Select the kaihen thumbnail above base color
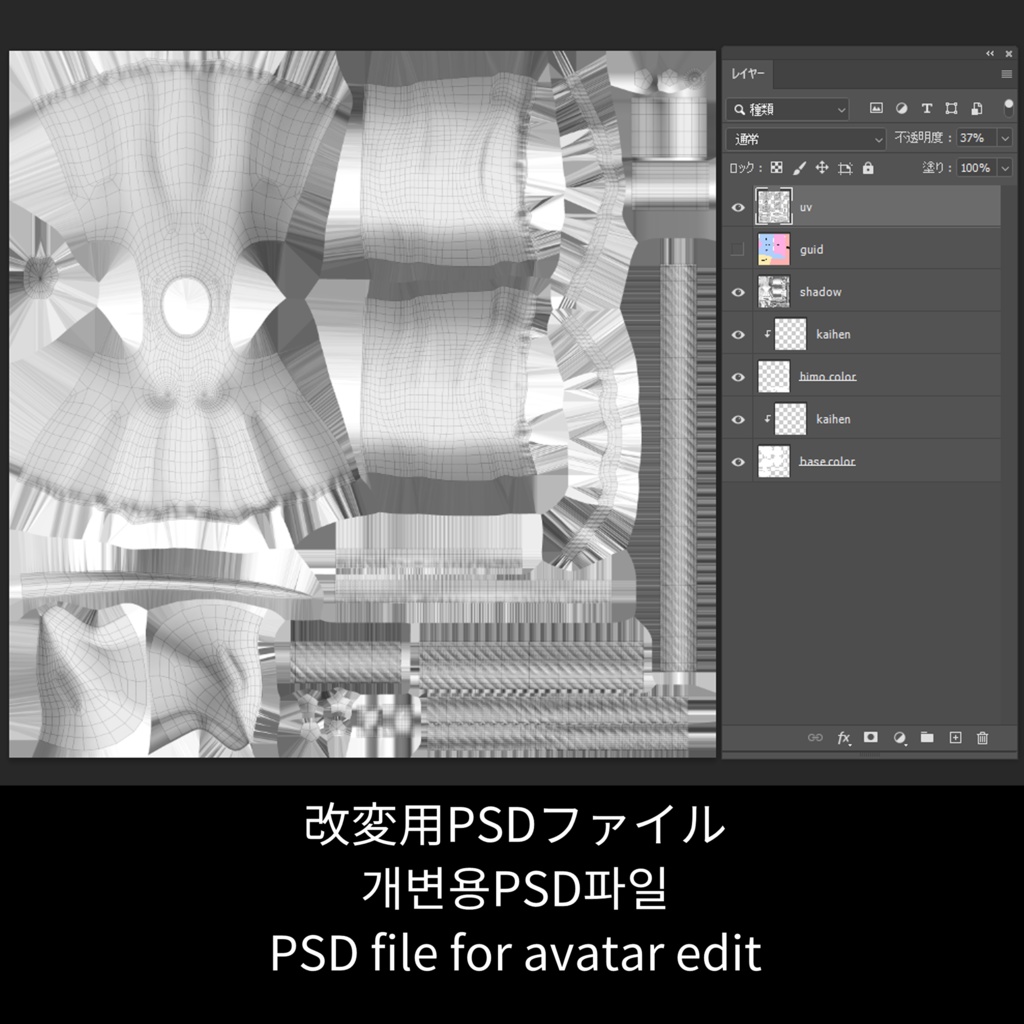The width and height of the screenshot is (1024, 1024). pos(790,419)
